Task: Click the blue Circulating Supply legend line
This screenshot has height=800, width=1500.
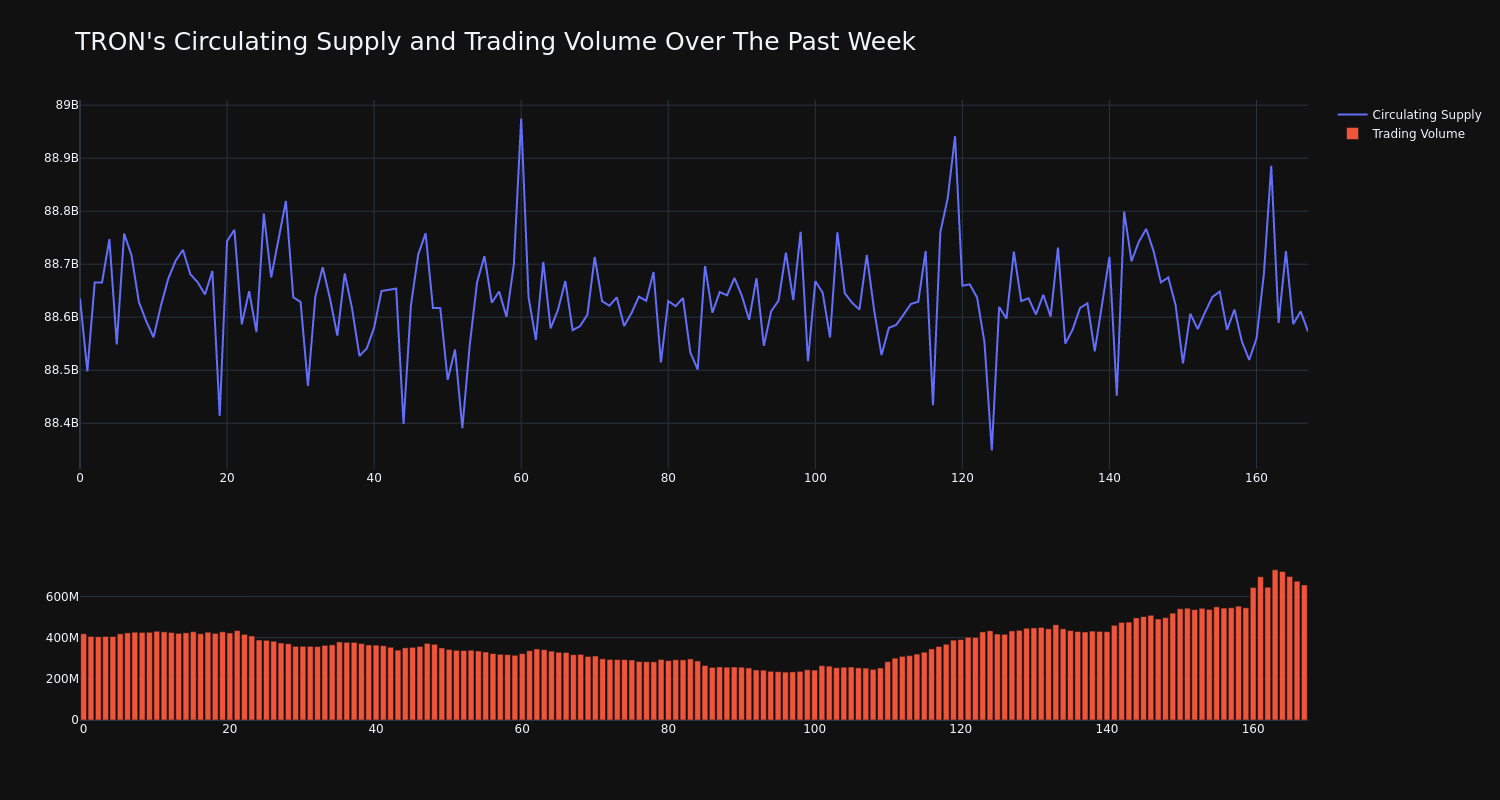Action: [x=1352, y=115]
